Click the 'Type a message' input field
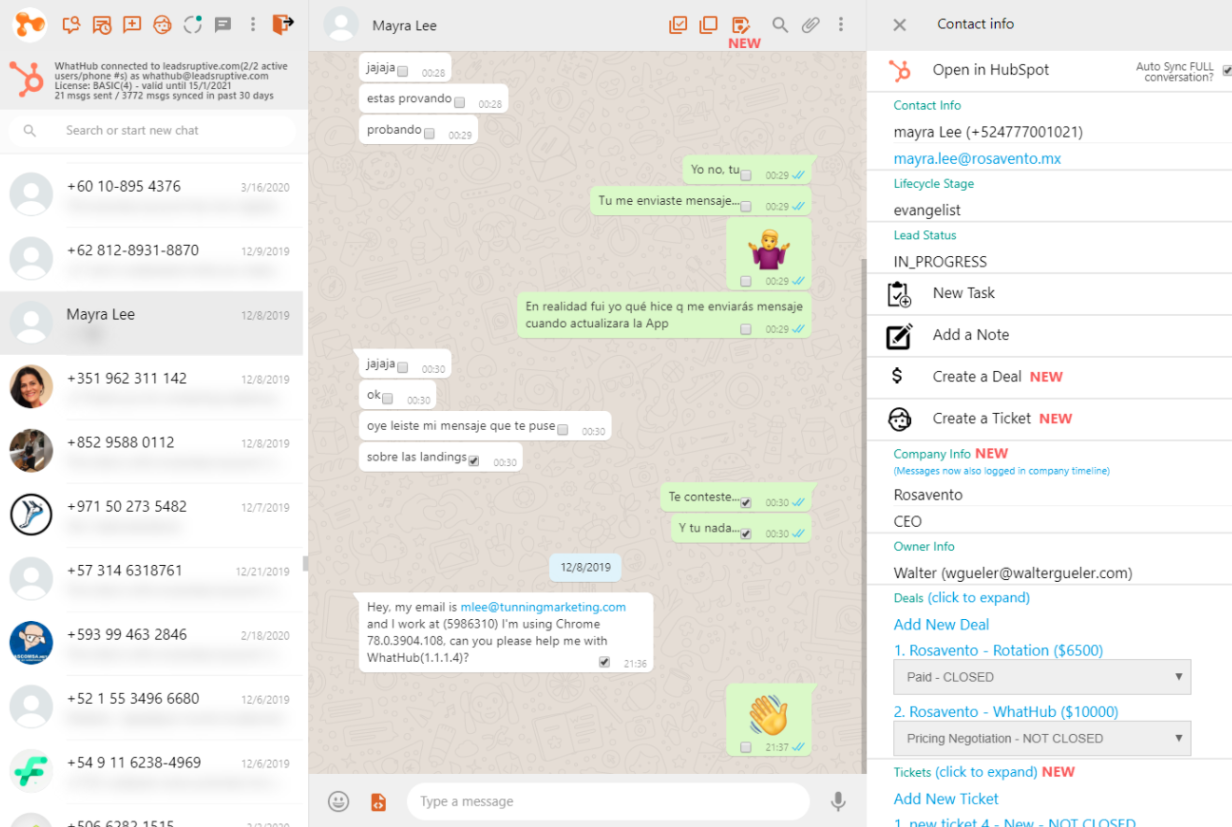 click(608, 801)
